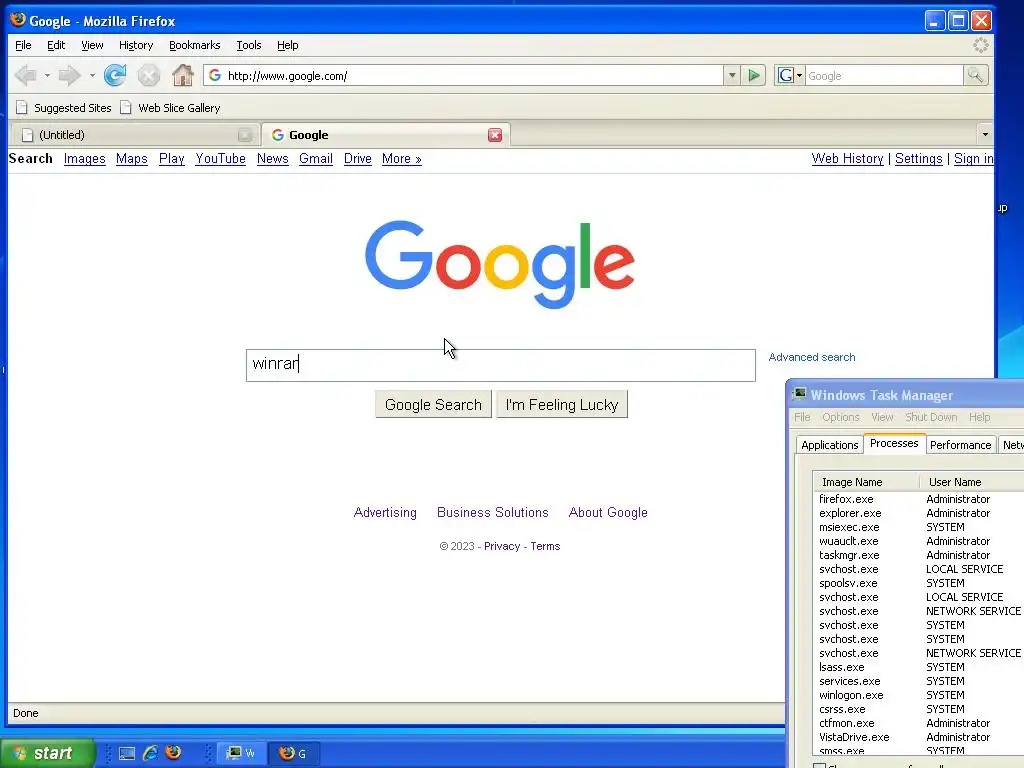Screen dimensions: 1024x768
Task: Select the firefox.exe process row
Action: pyautogui.click(x=920, y=499)
